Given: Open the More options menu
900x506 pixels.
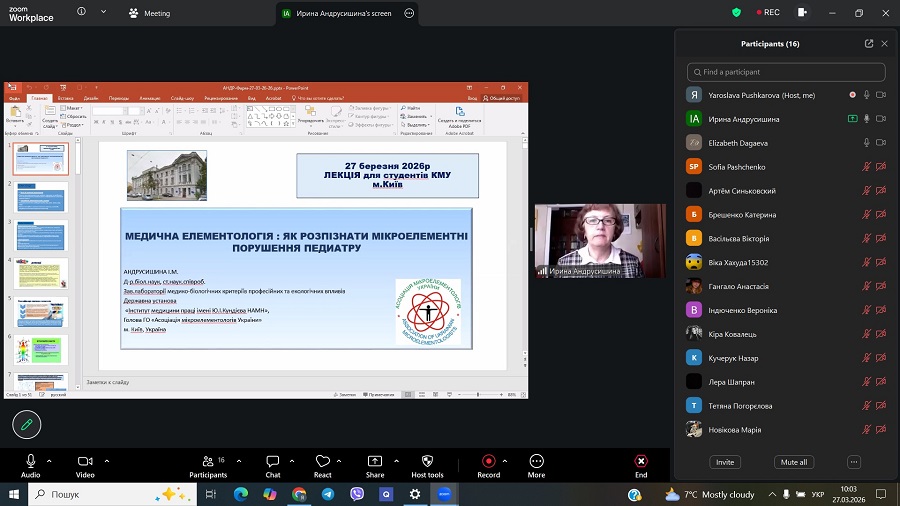Looking at the screenshot, I should 537,461.
